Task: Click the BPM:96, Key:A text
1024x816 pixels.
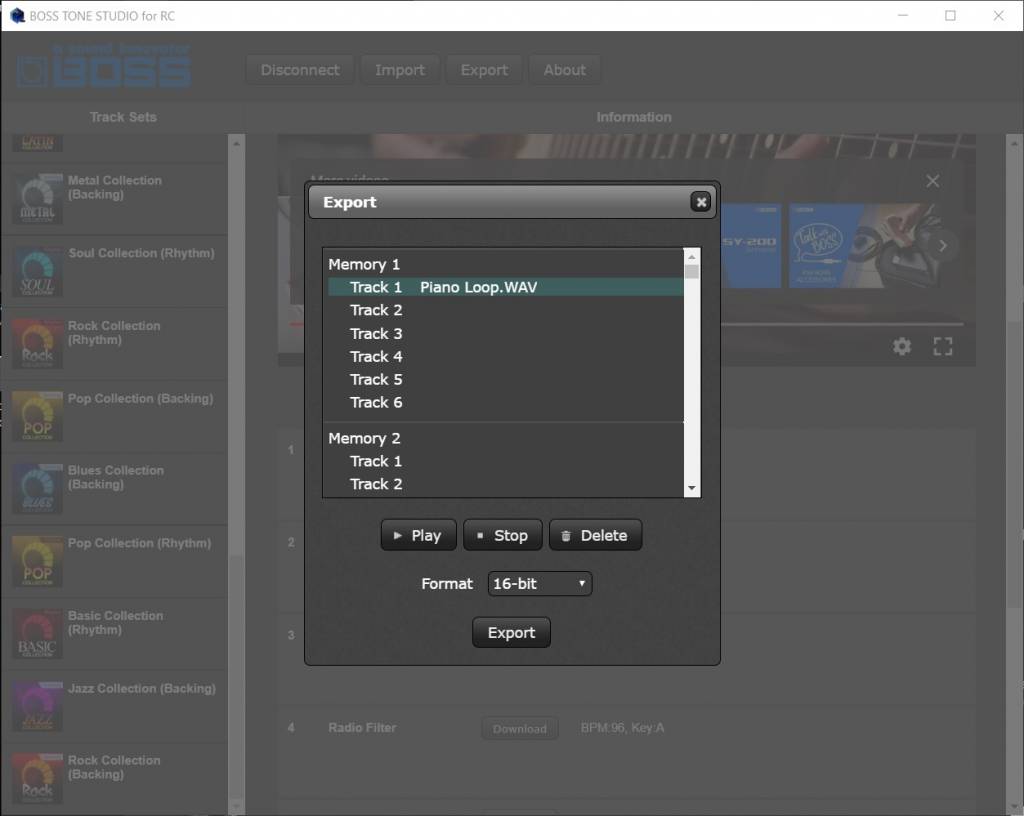Action: (x=622, y=727)
